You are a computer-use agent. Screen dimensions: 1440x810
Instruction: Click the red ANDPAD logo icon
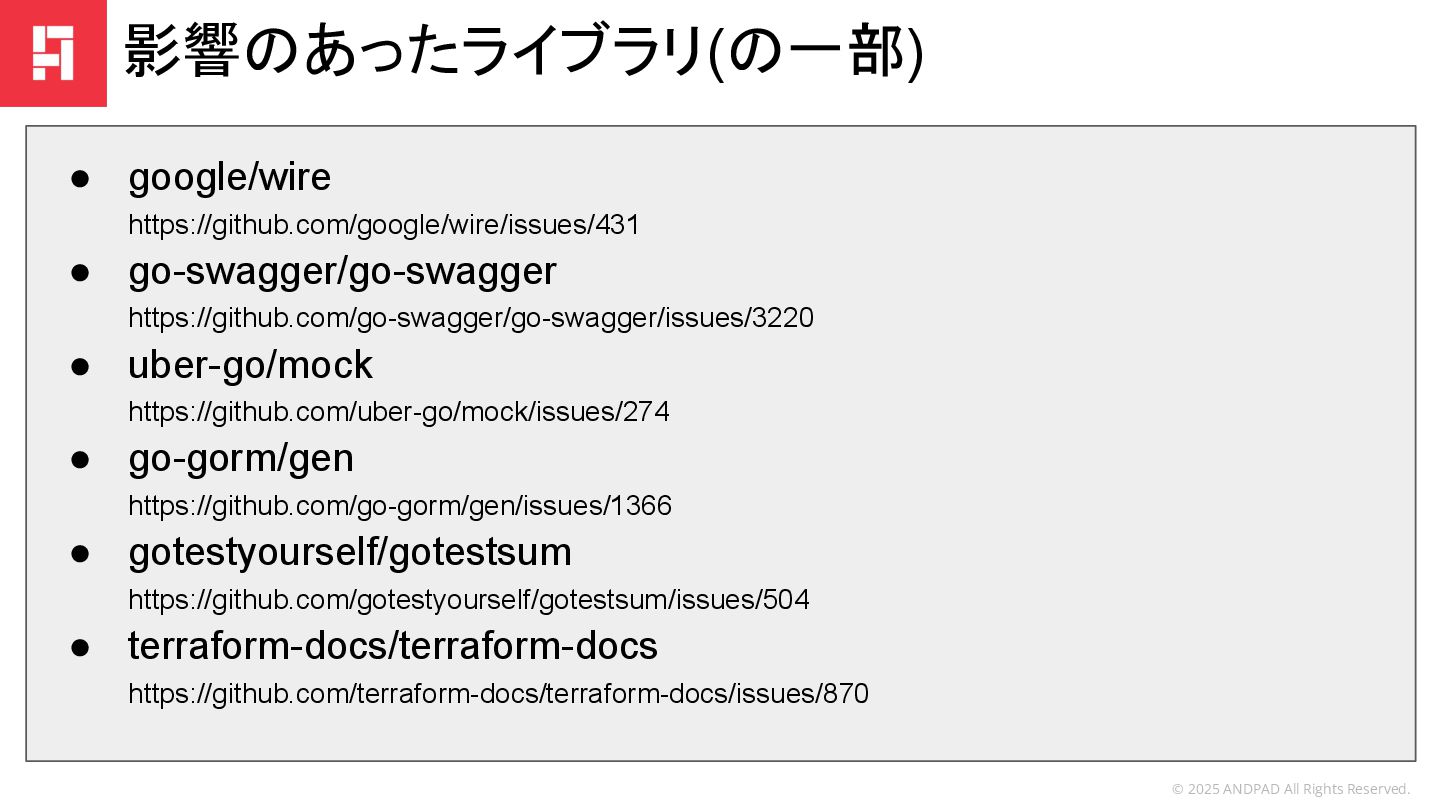(x=53, y=53)
